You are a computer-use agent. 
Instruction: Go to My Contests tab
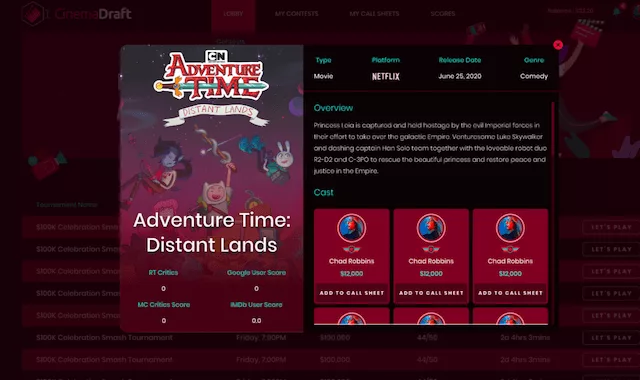[296, 14]
